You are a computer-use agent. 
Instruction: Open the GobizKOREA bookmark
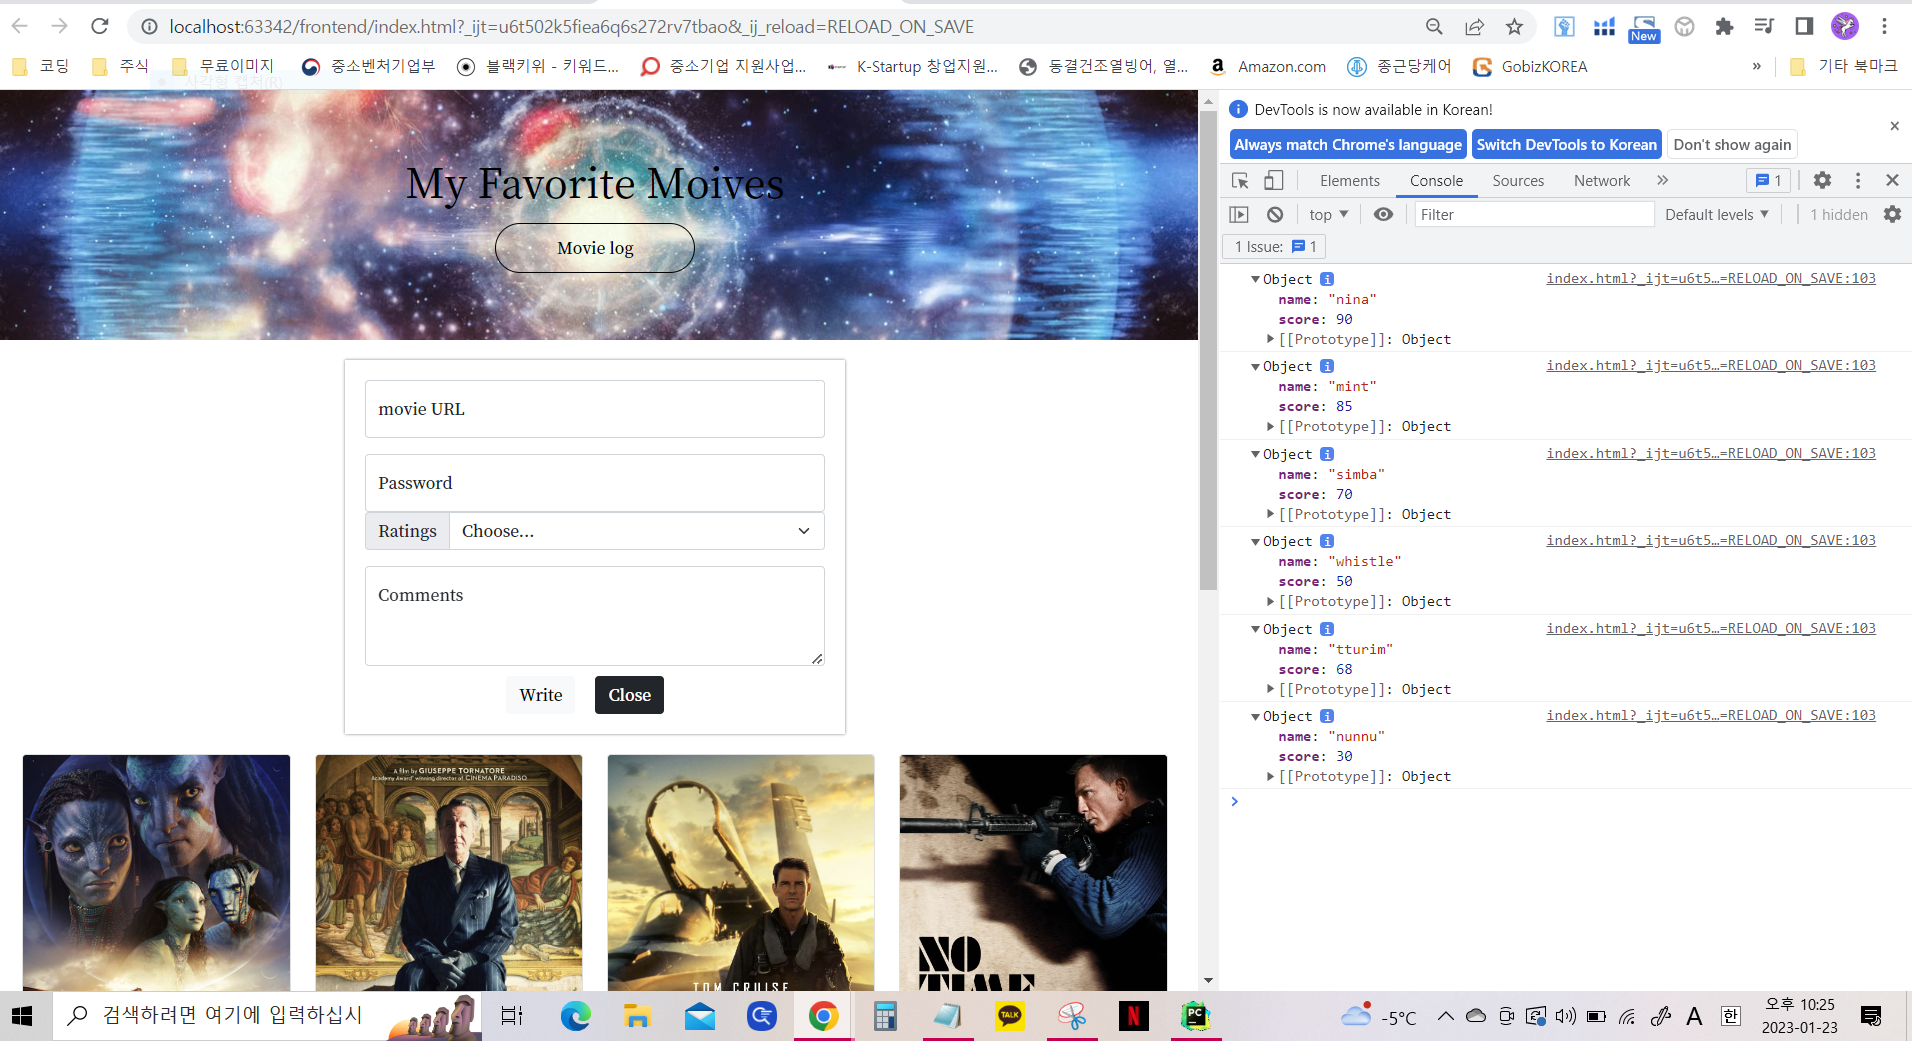pos(1530,66)
